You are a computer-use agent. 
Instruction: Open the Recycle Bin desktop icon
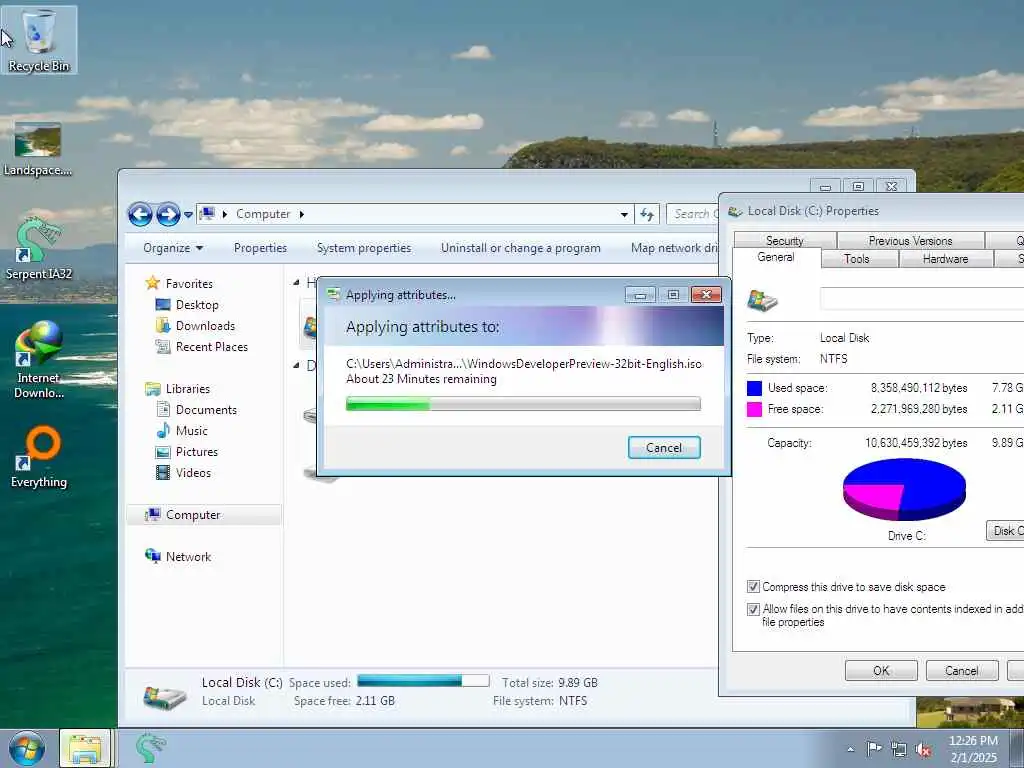pos(39,40)
